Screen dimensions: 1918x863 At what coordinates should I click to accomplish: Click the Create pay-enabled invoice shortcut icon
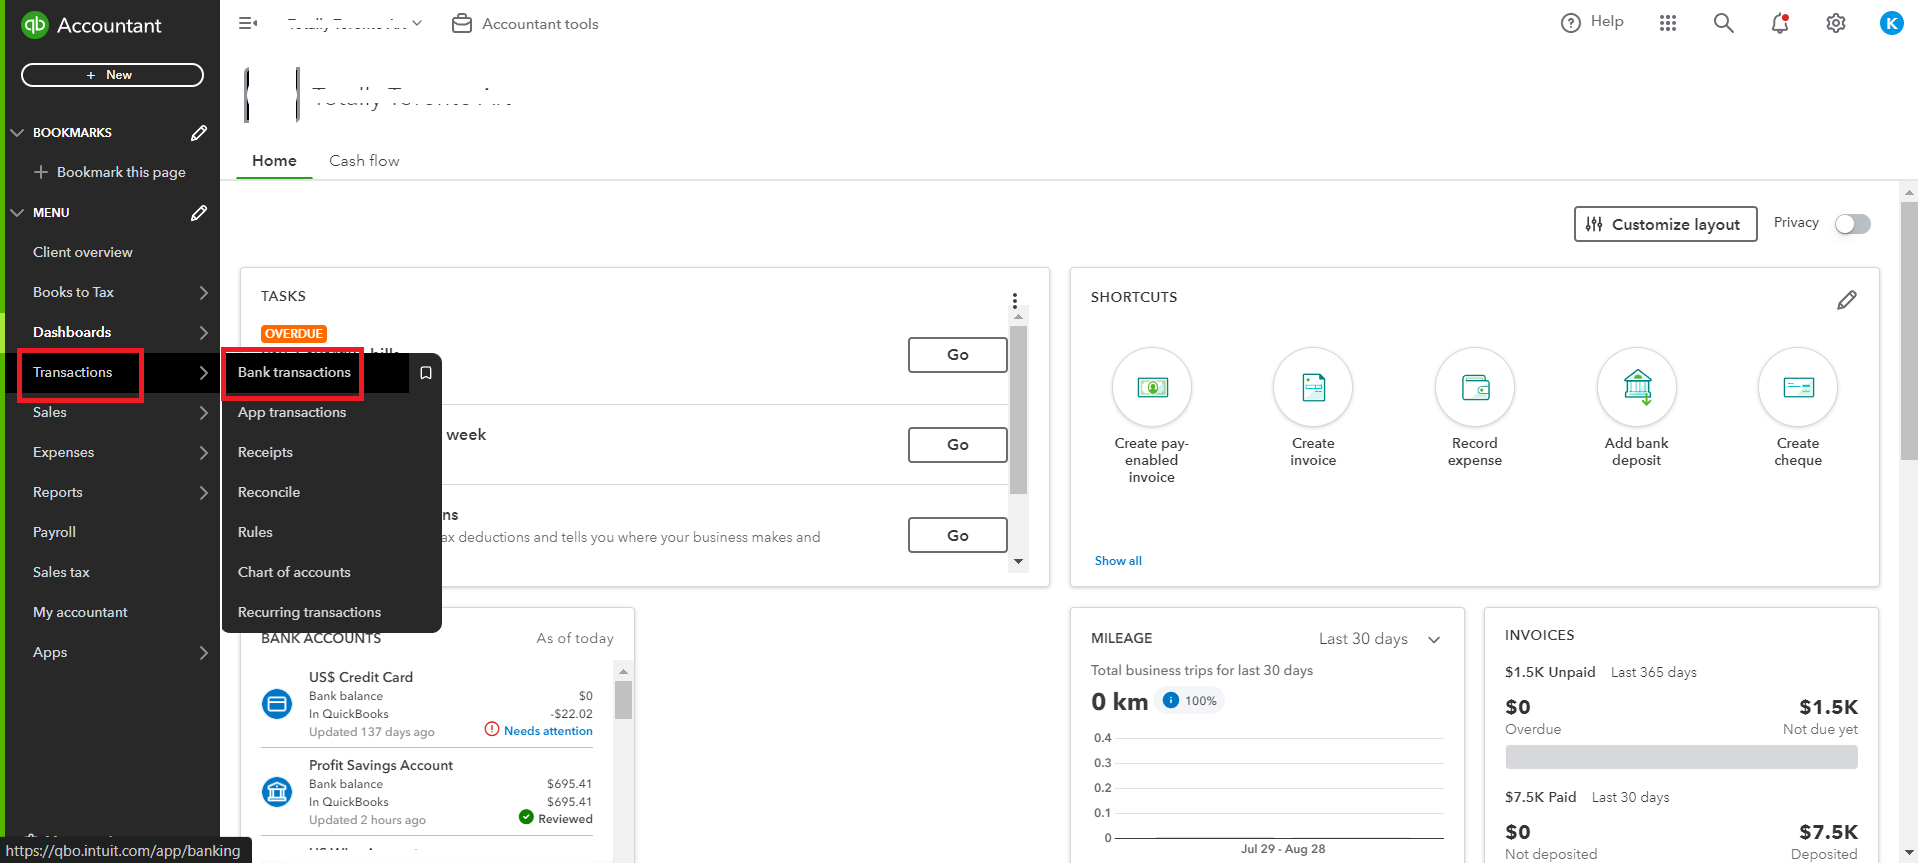1152,387
